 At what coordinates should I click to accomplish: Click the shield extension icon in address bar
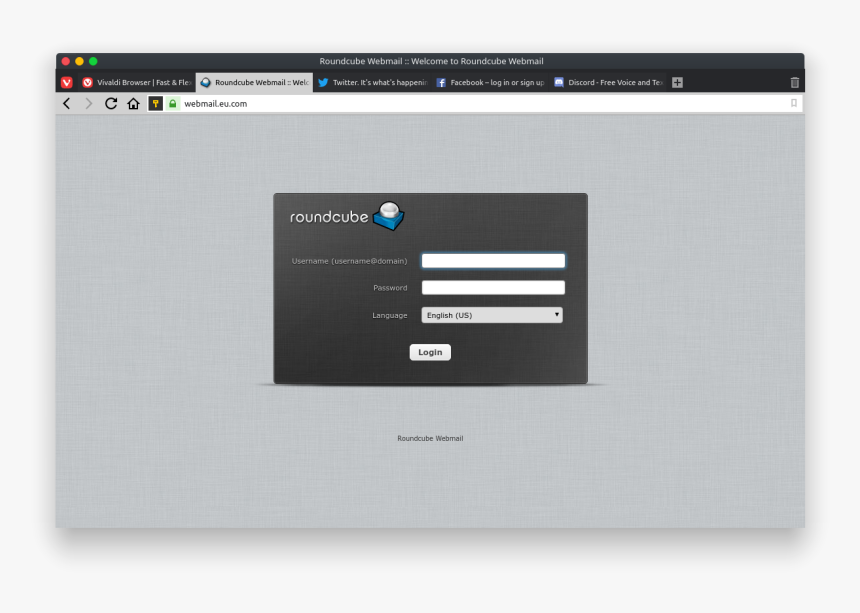(x=156, y=103)
